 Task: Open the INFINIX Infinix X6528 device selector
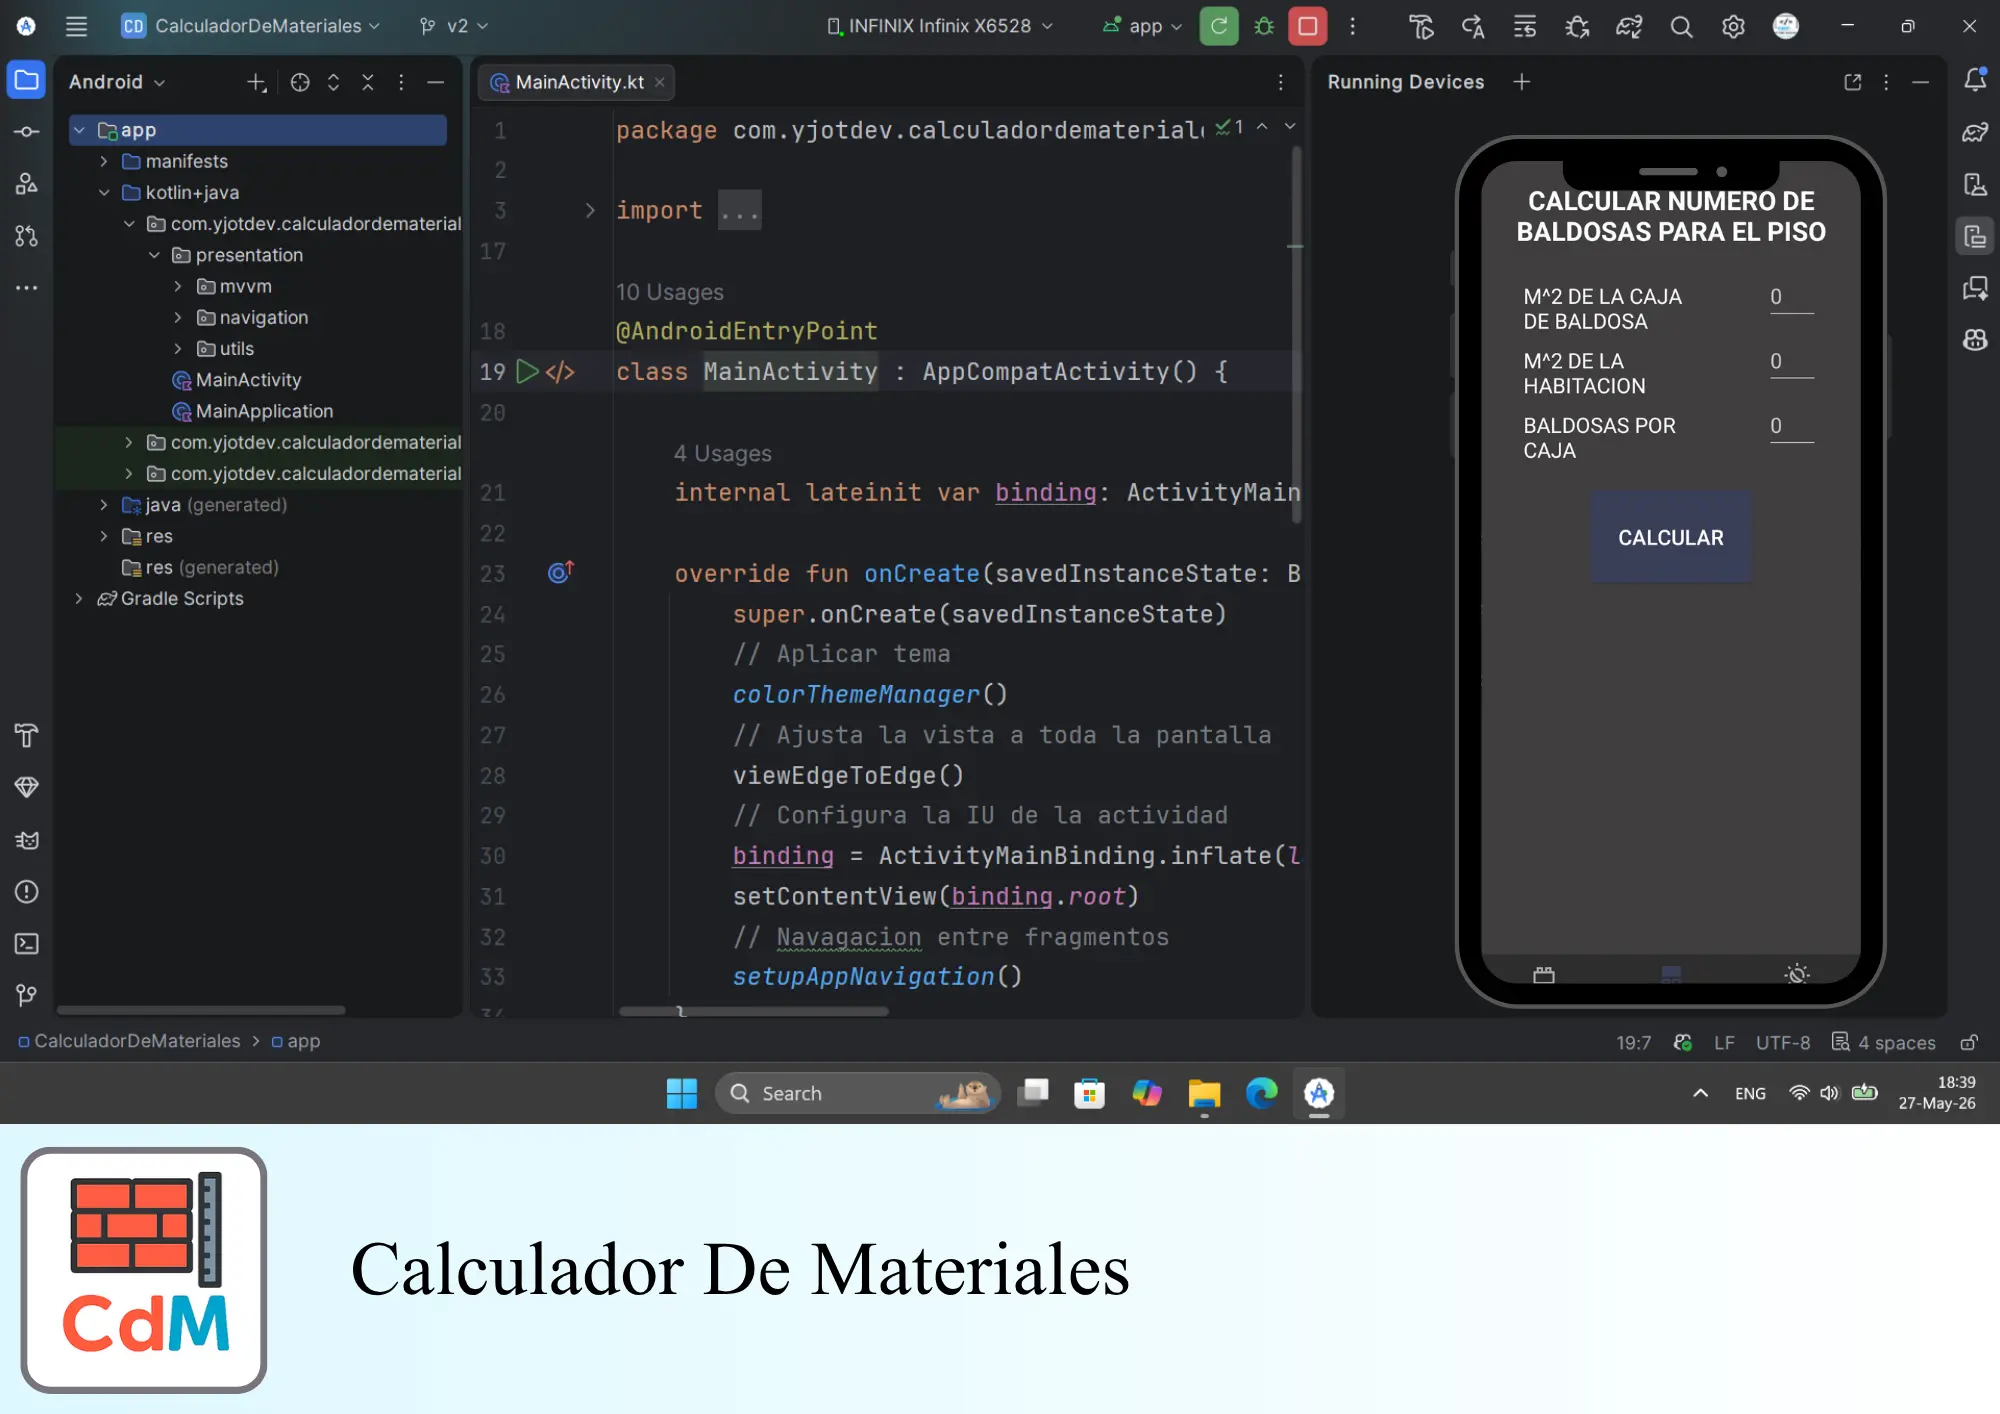(941, 26)
